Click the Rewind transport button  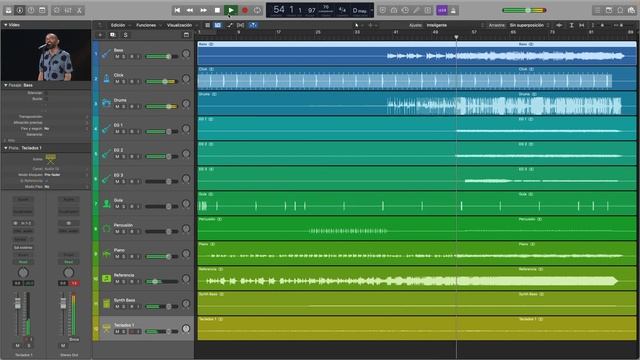190,10
